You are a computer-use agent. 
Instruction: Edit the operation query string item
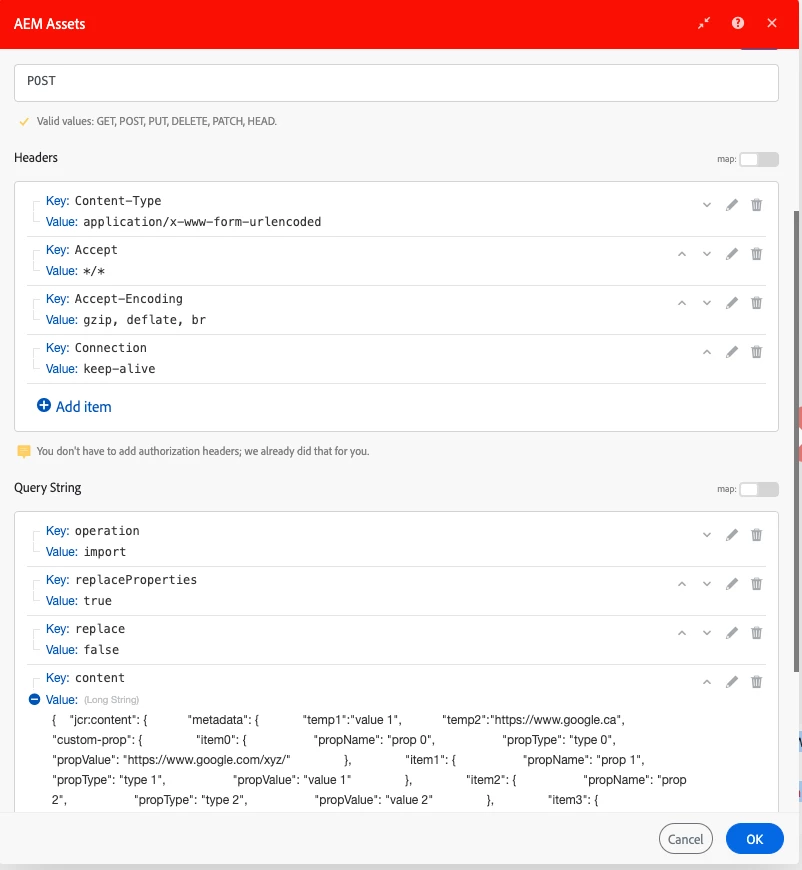[x=732, y=535]
